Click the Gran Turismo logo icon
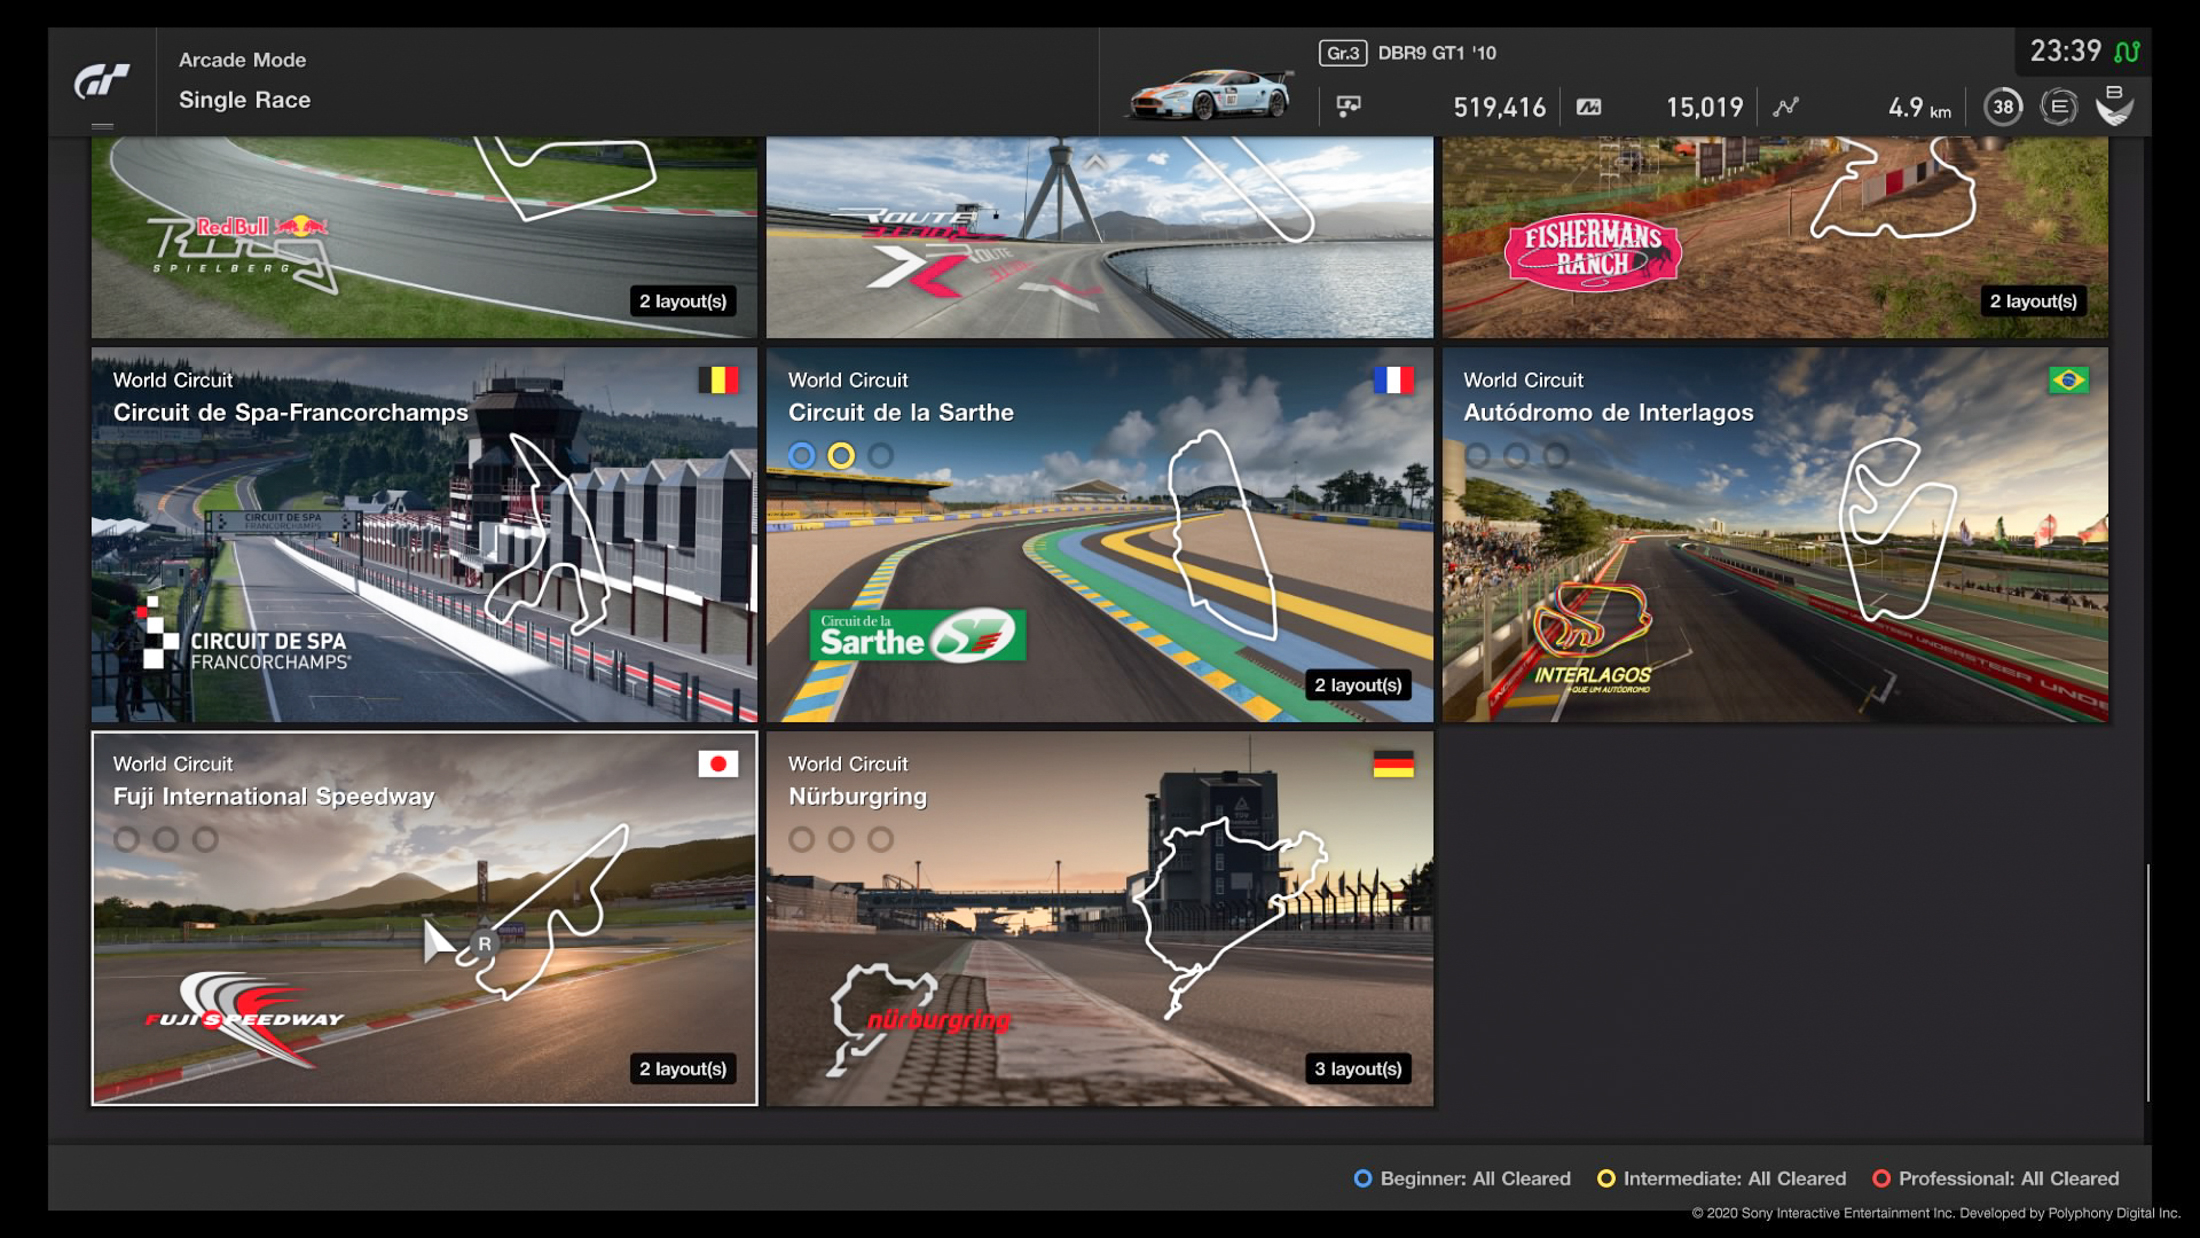Image resolution: width=2200 pixels, height=1238 pixels. (102, 81)
